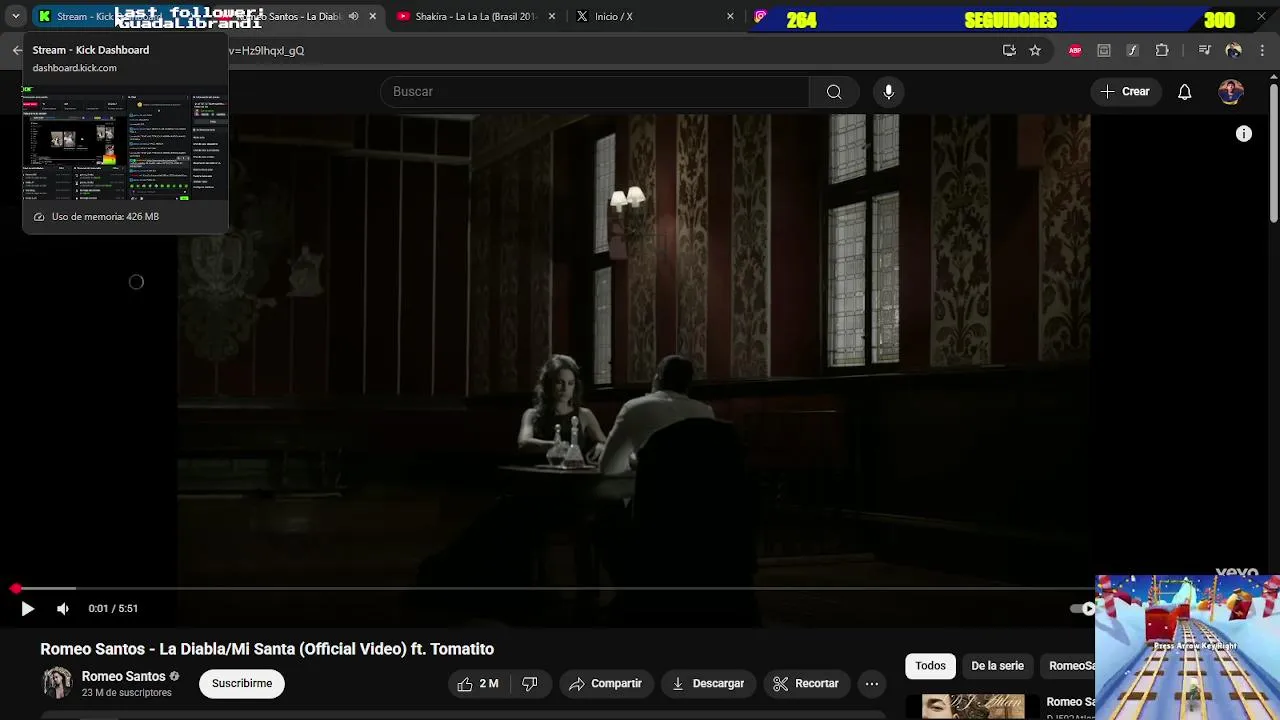The height and width of the screenshot is (720, 1280).
Task: Start voice search with microphone
Action: (x=888, y=92)
